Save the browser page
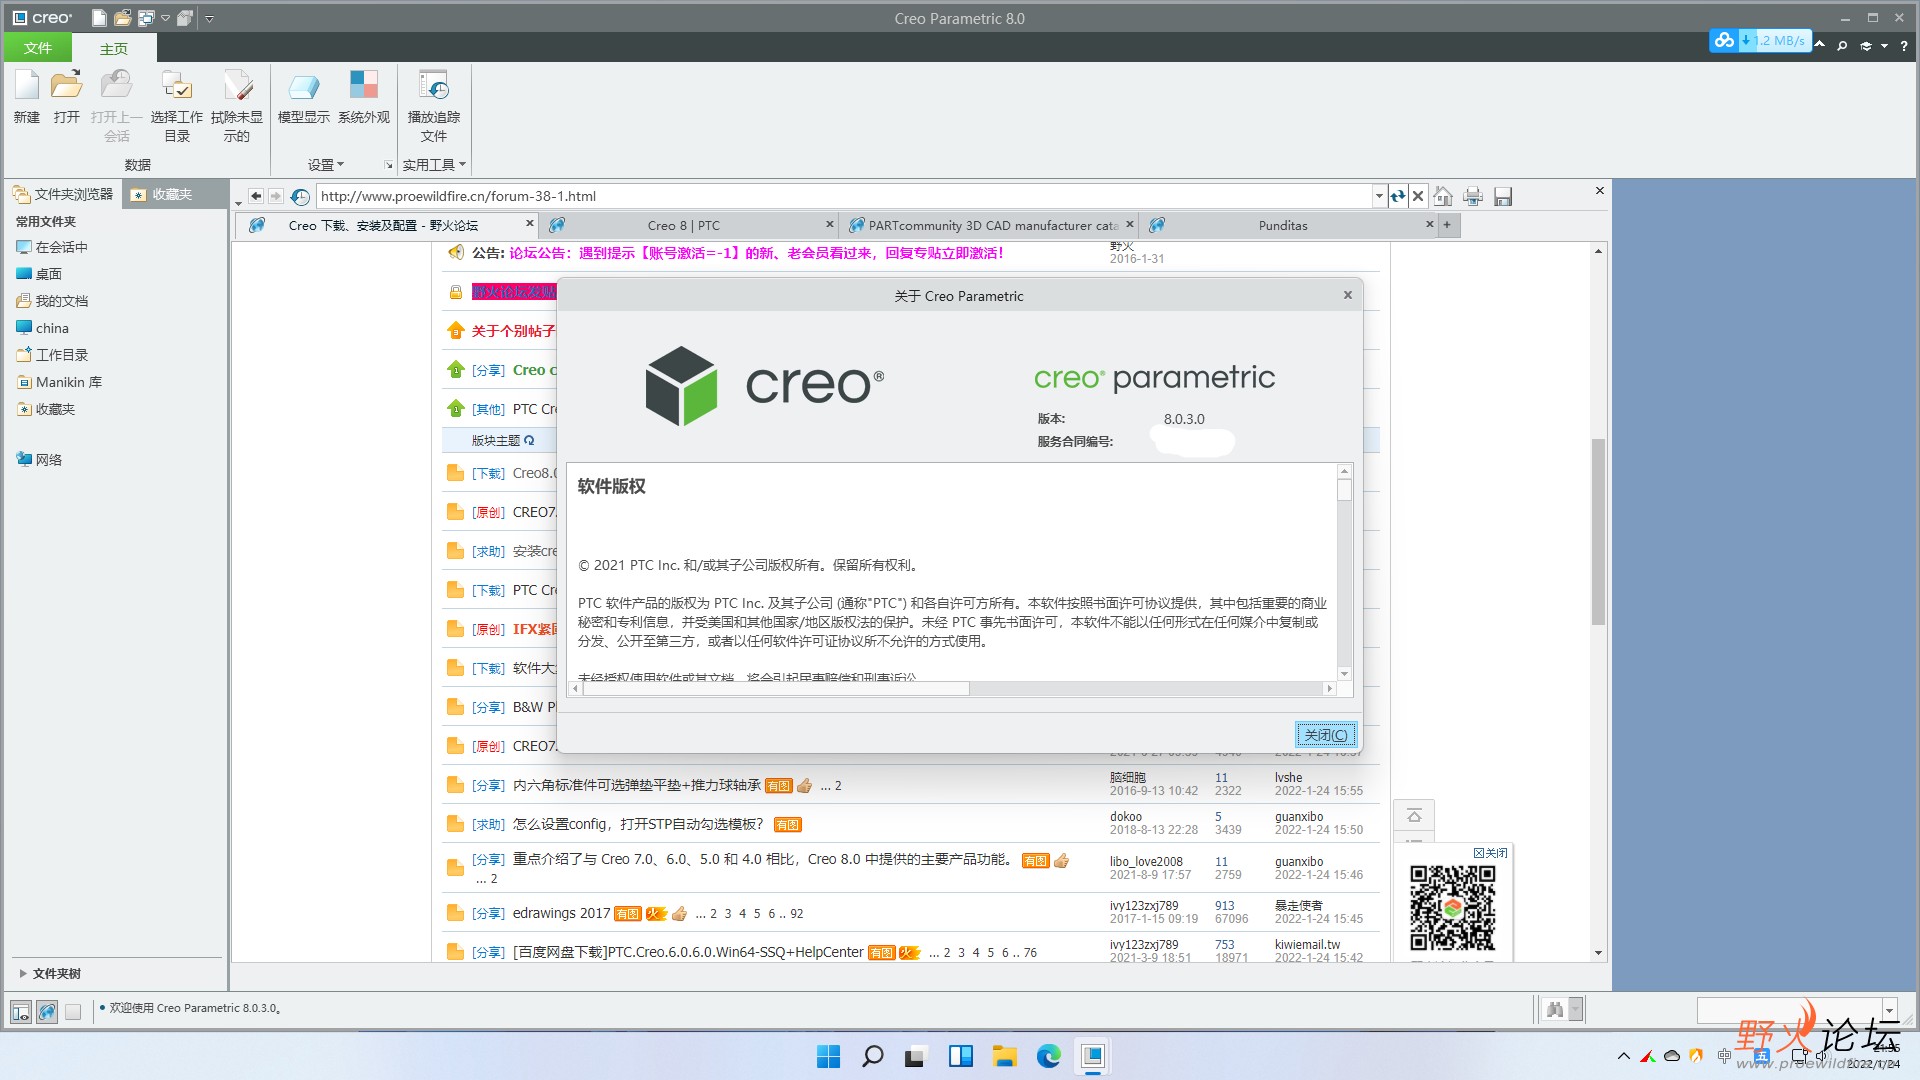Viewport: 1920px width, 1080px height. pos(1503,196)
